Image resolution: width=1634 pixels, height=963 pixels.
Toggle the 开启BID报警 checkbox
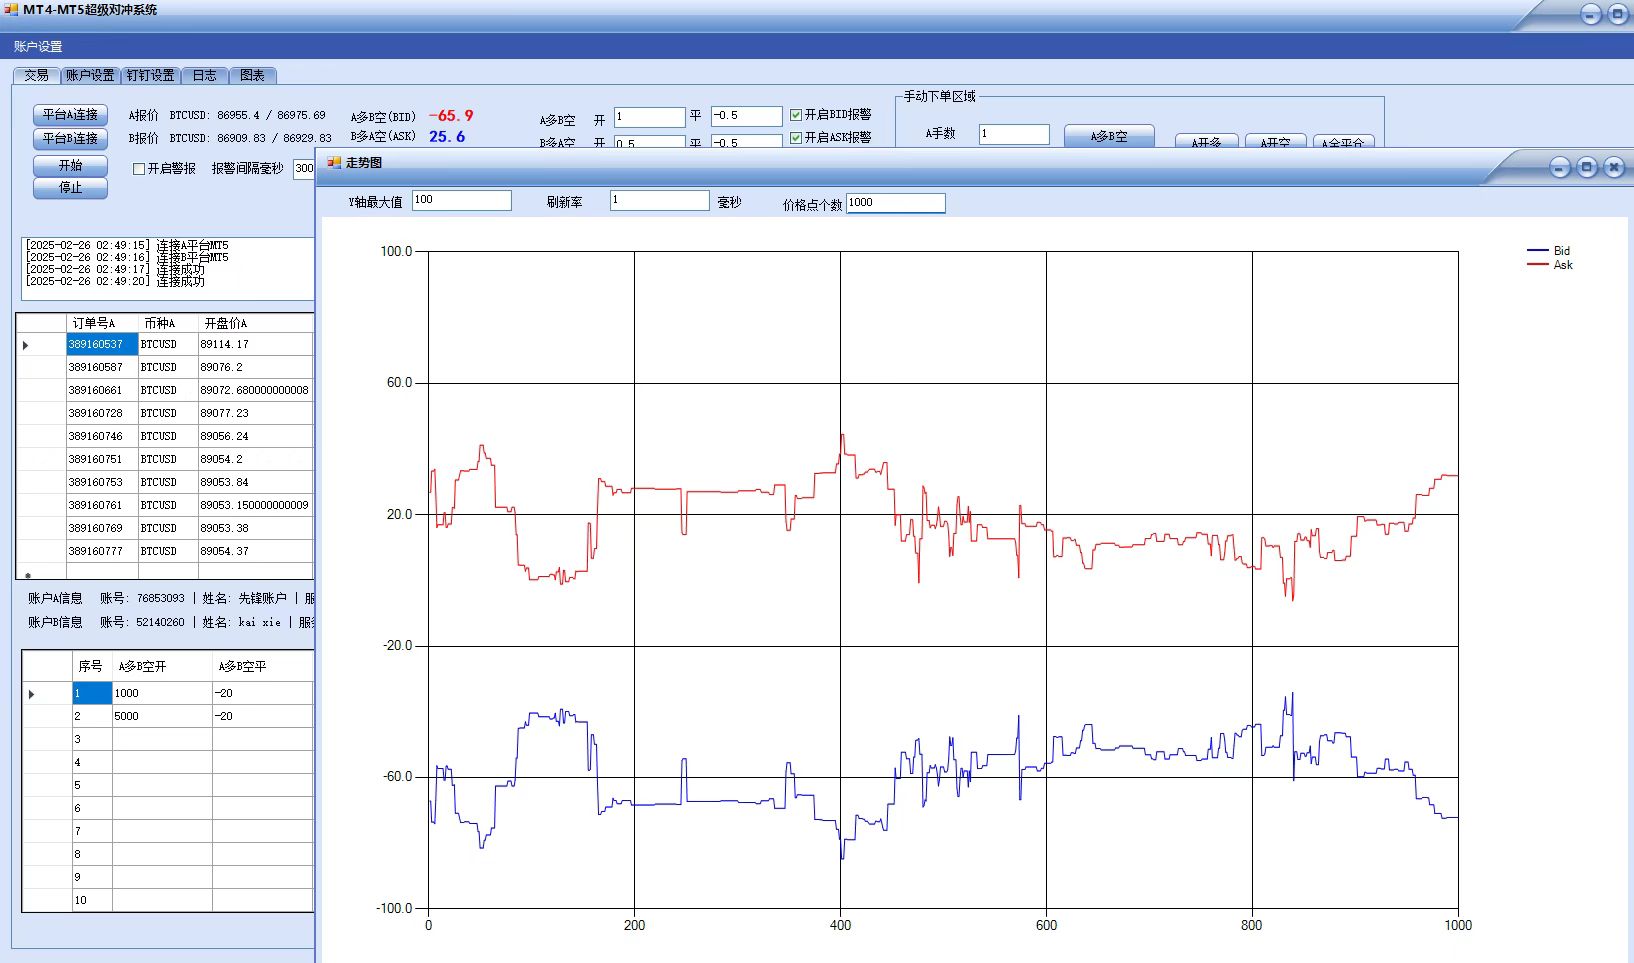click(x=796, y=115)
